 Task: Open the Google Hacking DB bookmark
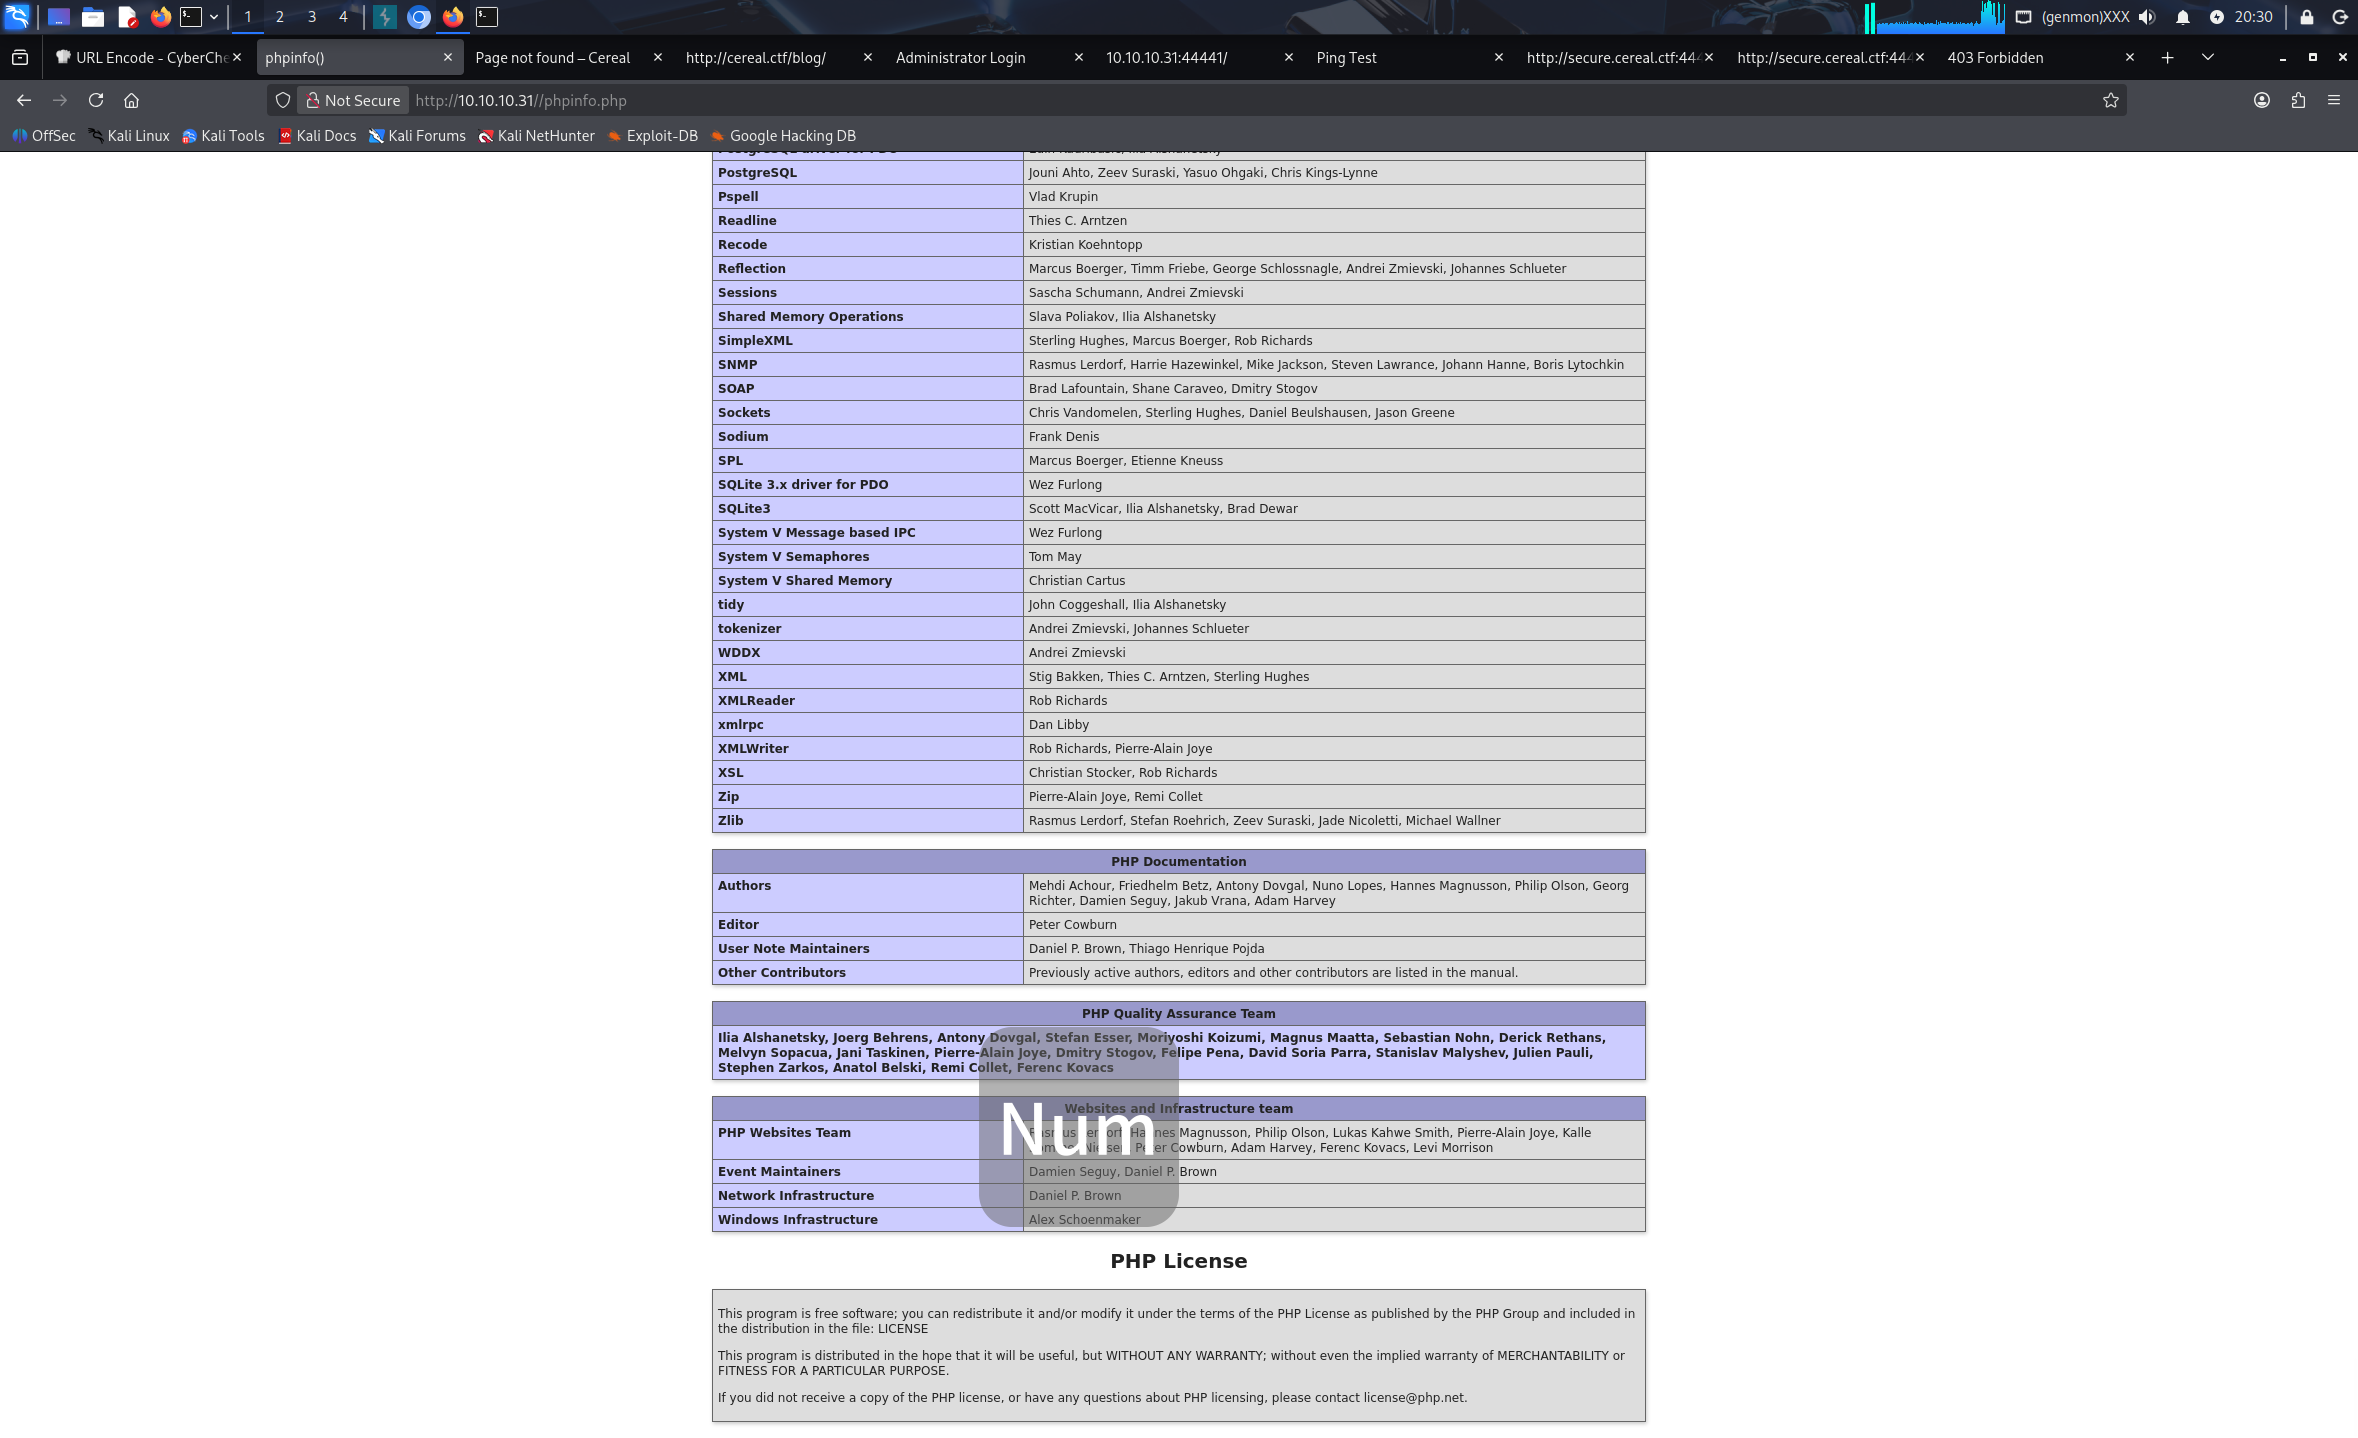point(783,136)
